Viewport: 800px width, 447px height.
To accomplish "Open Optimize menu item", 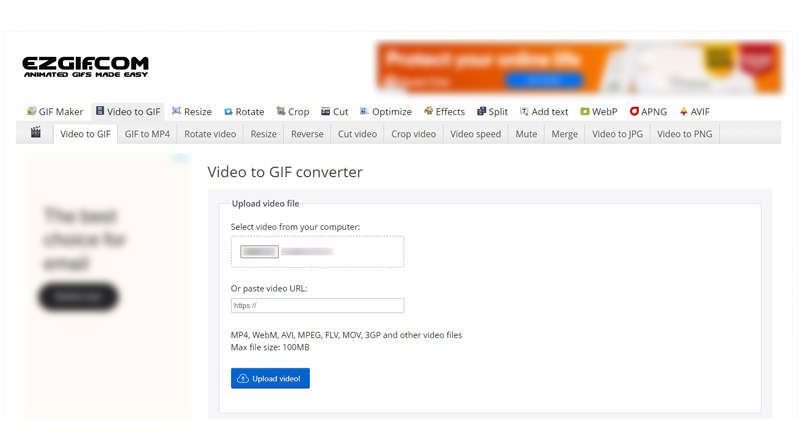I will [x=386, y=111].
